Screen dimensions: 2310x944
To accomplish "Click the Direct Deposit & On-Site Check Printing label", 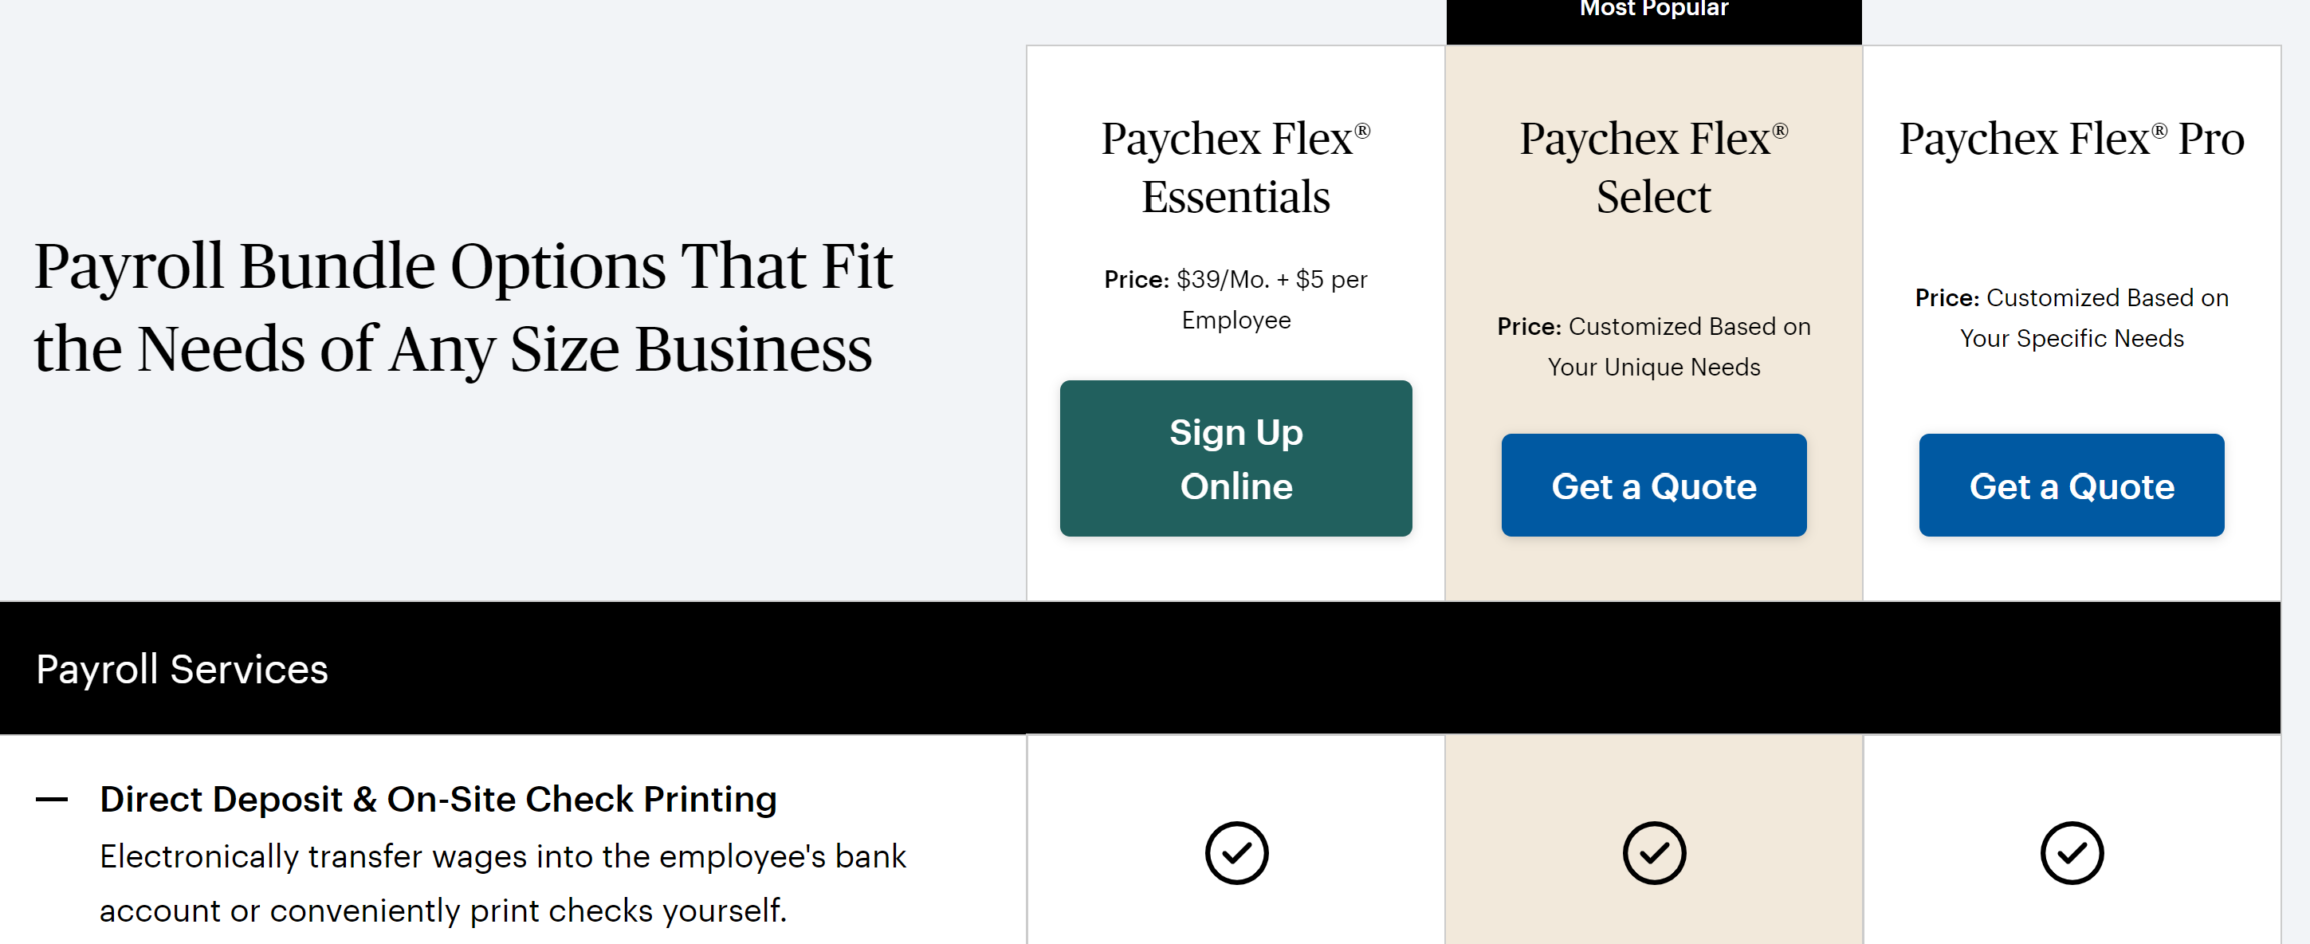I will (x=438, y=799).
